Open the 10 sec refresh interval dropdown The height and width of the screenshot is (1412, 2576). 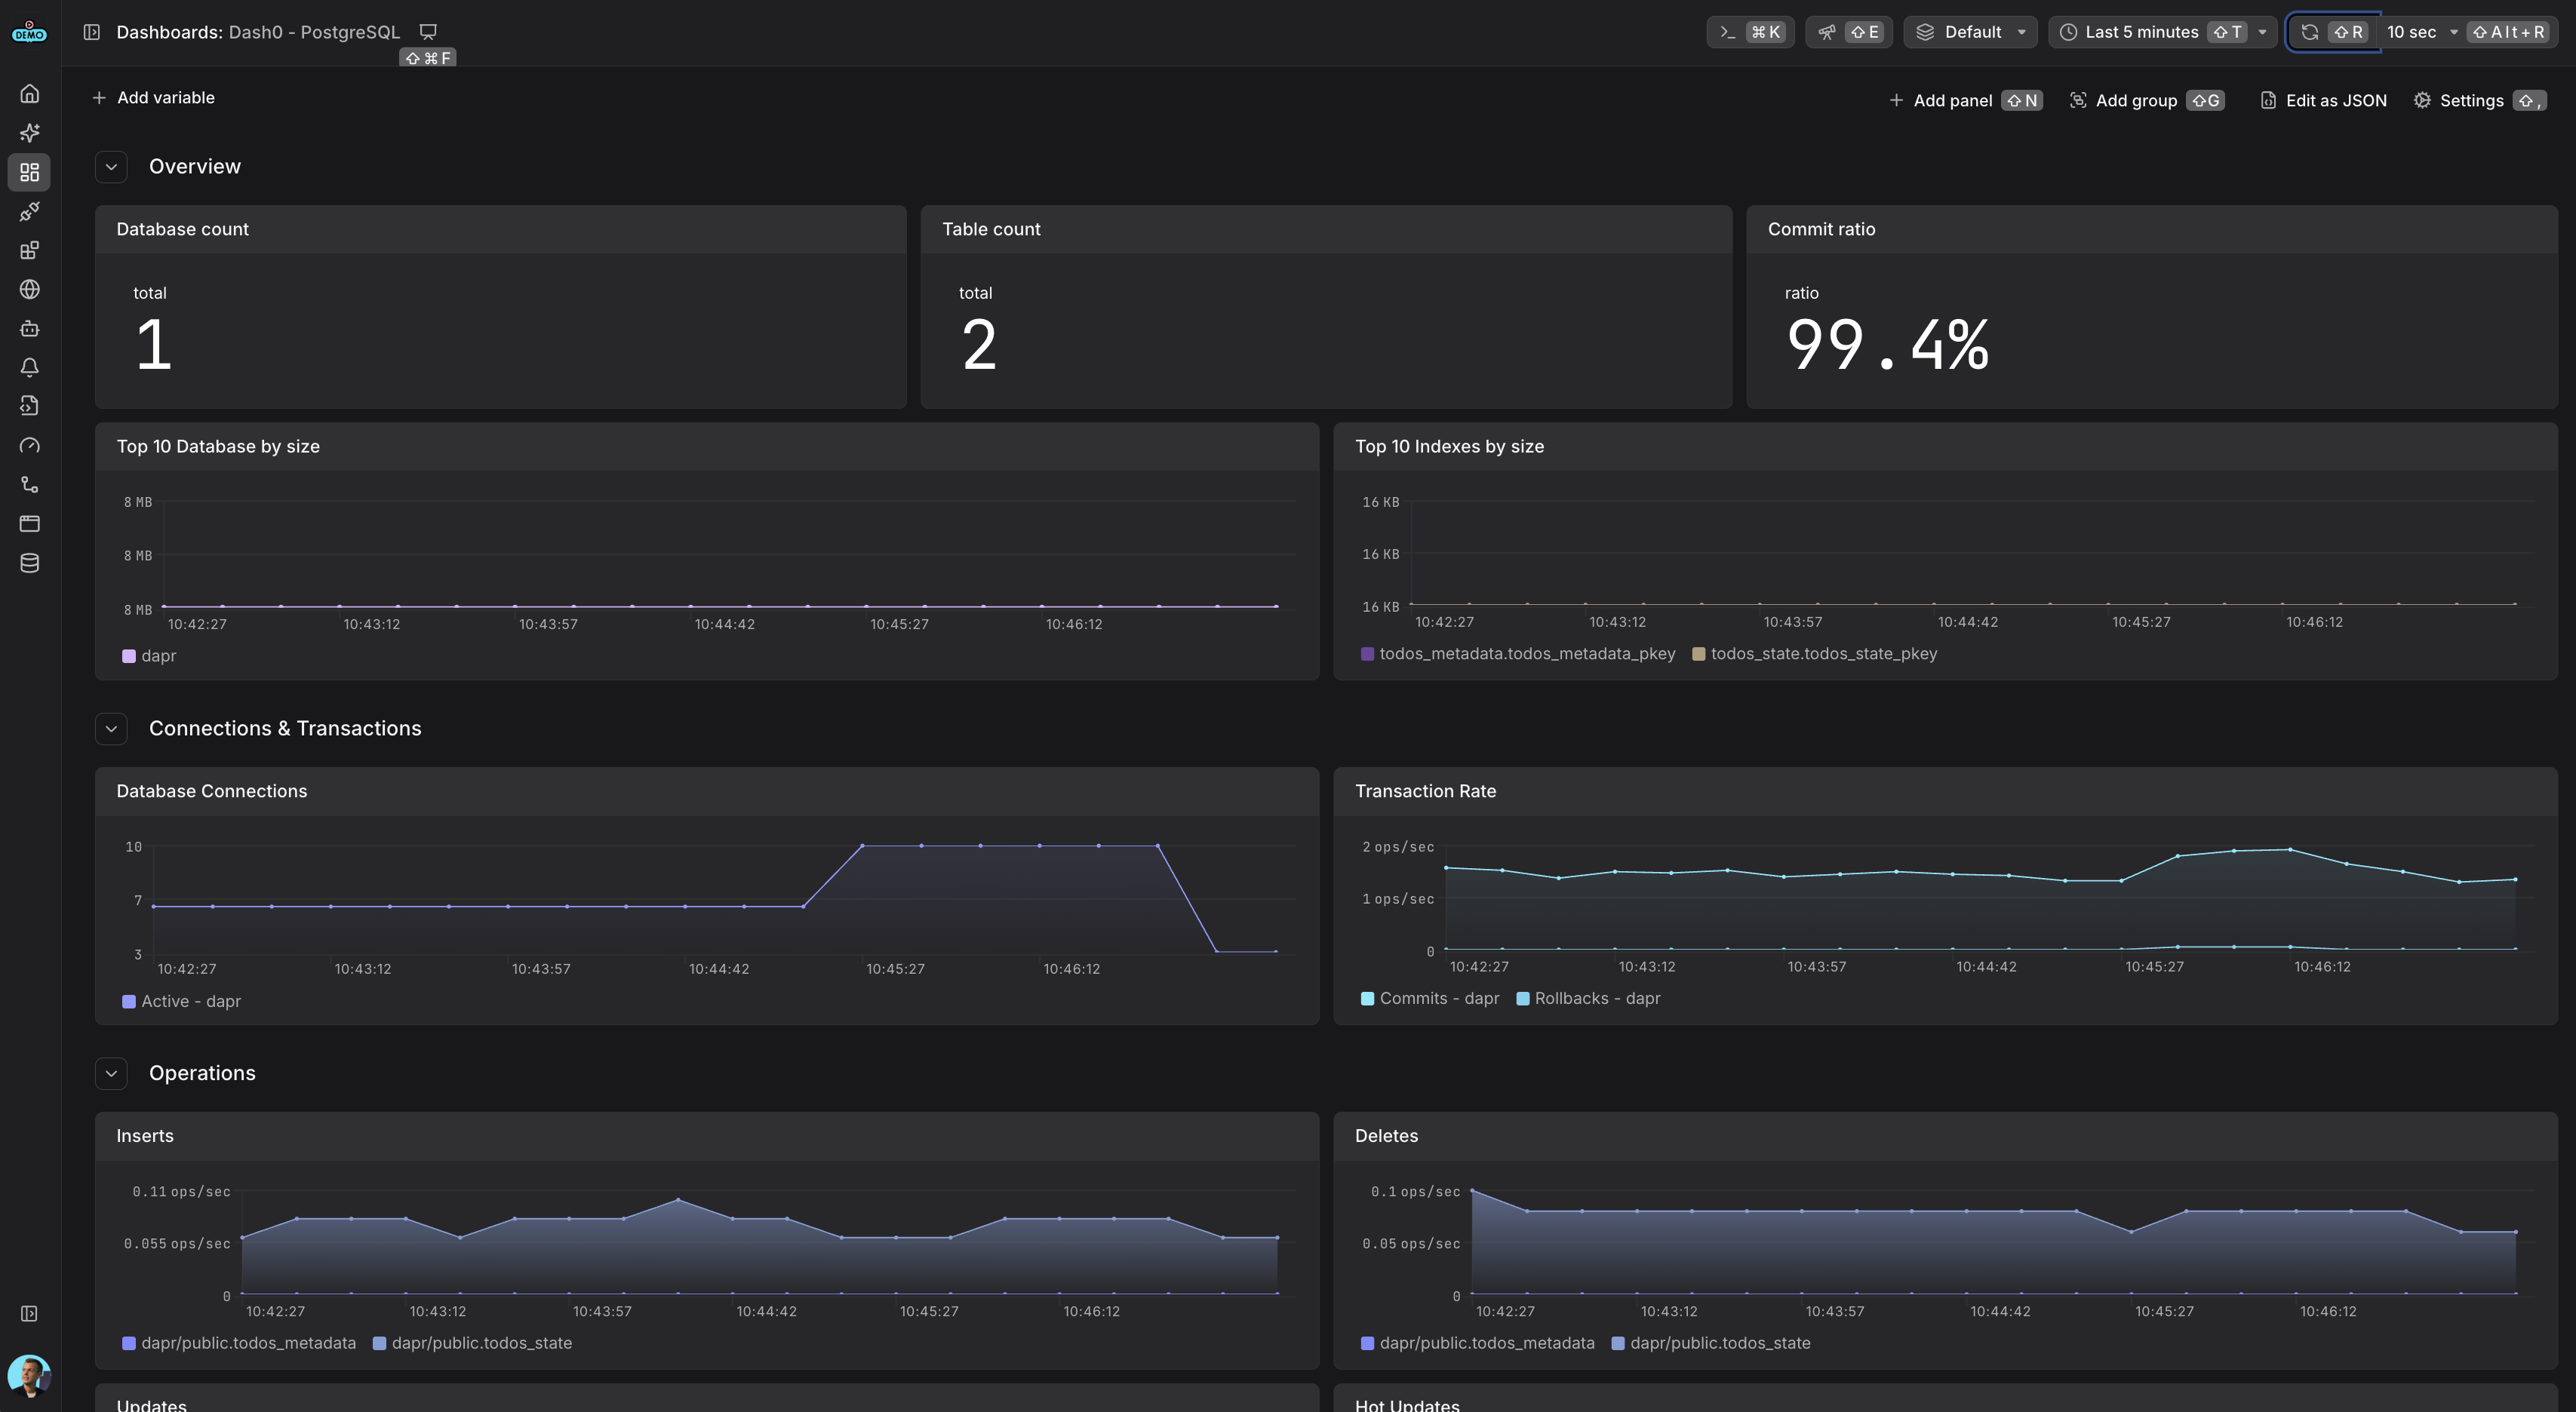pyautogui.click(x=2420, y=32)
